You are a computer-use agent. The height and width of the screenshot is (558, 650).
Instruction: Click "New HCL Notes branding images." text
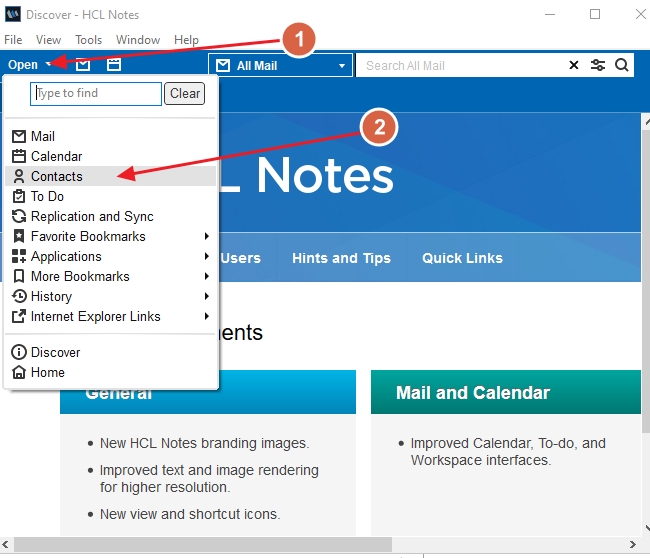(205, 443)
